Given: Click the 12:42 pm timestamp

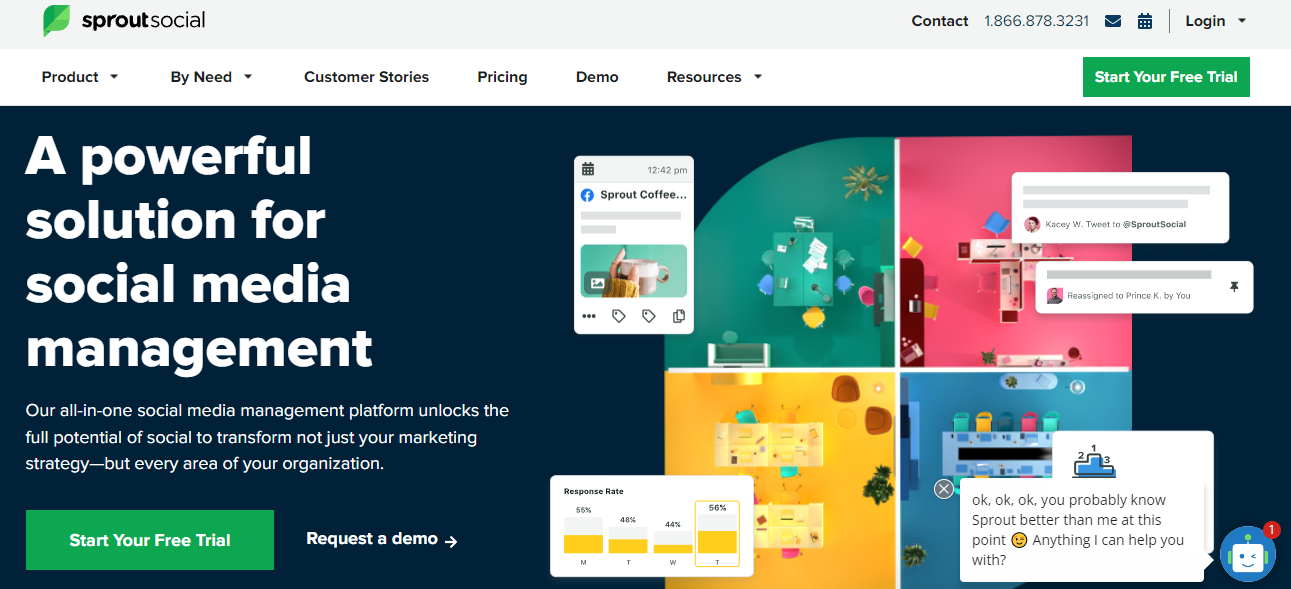Looking at the screenshot, I should (x=667, y=170).
